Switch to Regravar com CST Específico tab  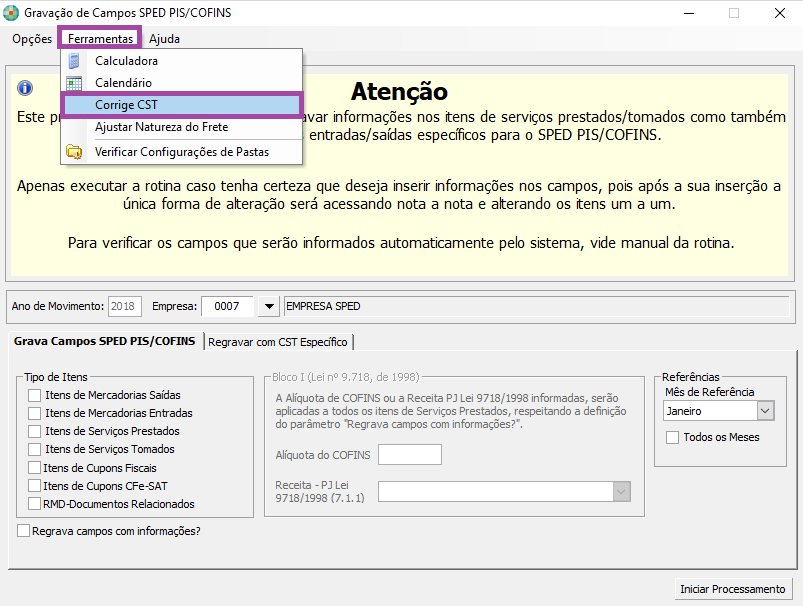click(x=278, y=342)
